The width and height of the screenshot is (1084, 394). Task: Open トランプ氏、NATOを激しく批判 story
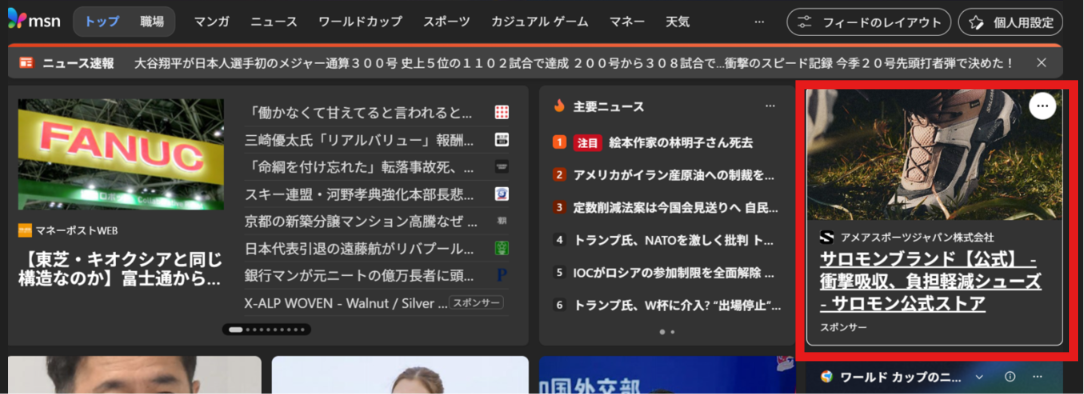(x=674, y=240)
